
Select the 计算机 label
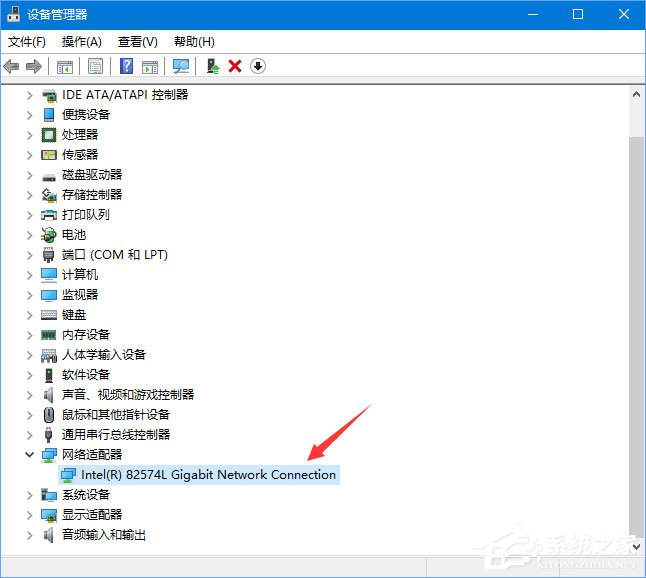tap(80, 275)
